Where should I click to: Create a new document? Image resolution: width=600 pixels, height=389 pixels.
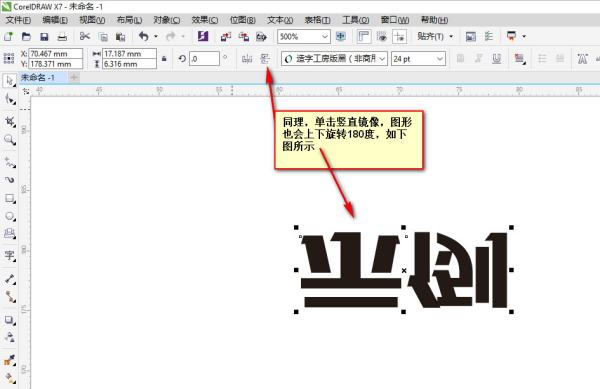[x=8, y=37]
